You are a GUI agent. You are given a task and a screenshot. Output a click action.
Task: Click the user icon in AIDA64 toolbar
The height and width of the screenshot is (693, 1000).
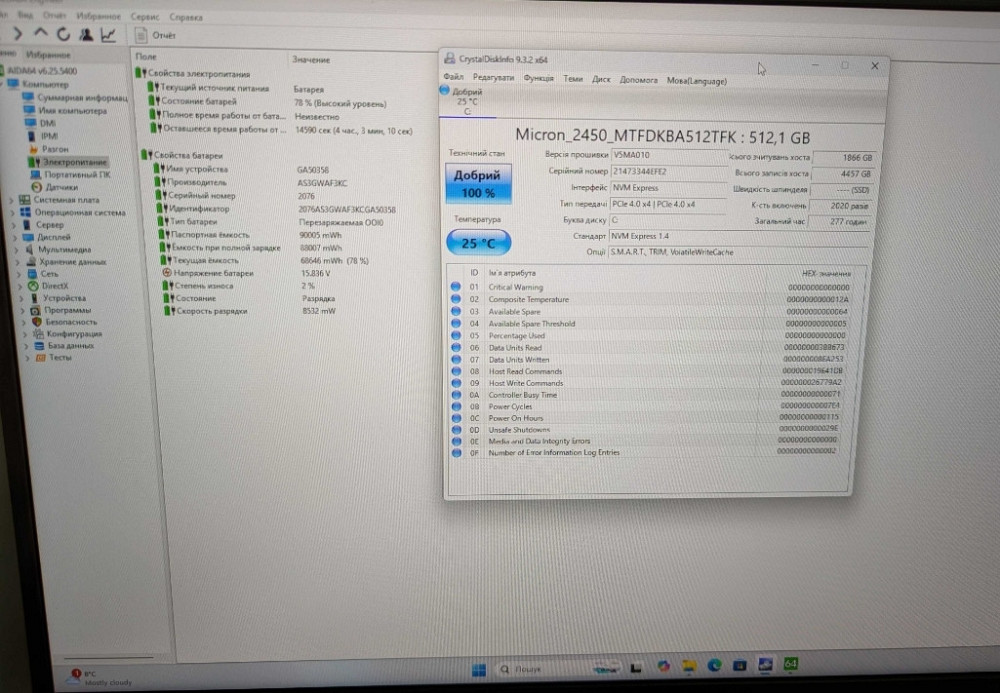coord(84,35)
